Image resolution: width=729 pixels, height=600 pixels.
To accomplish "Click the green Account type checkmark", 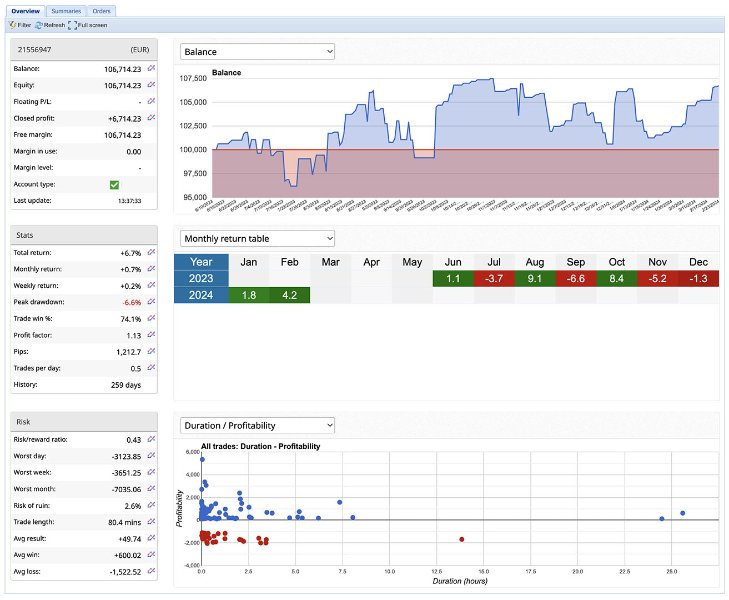I will 114,185.
